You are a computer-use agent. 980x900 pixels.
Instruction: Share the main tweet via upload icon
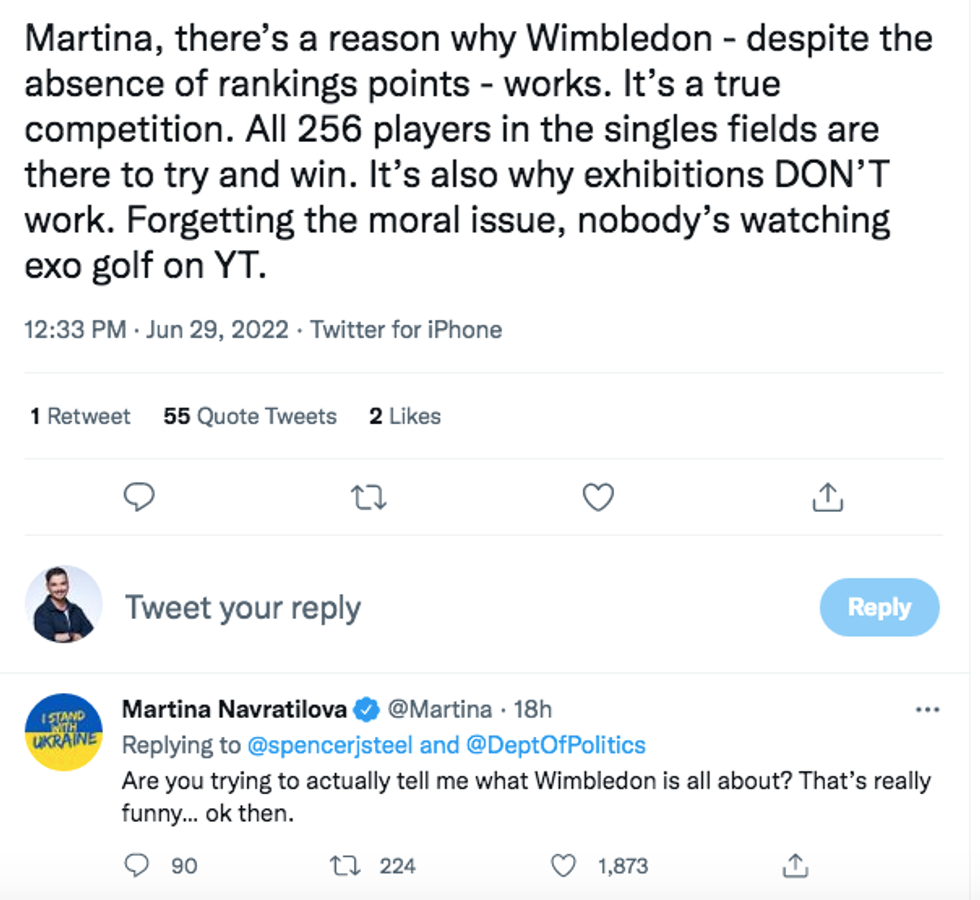pyautogui.click(x=827, y=497)
